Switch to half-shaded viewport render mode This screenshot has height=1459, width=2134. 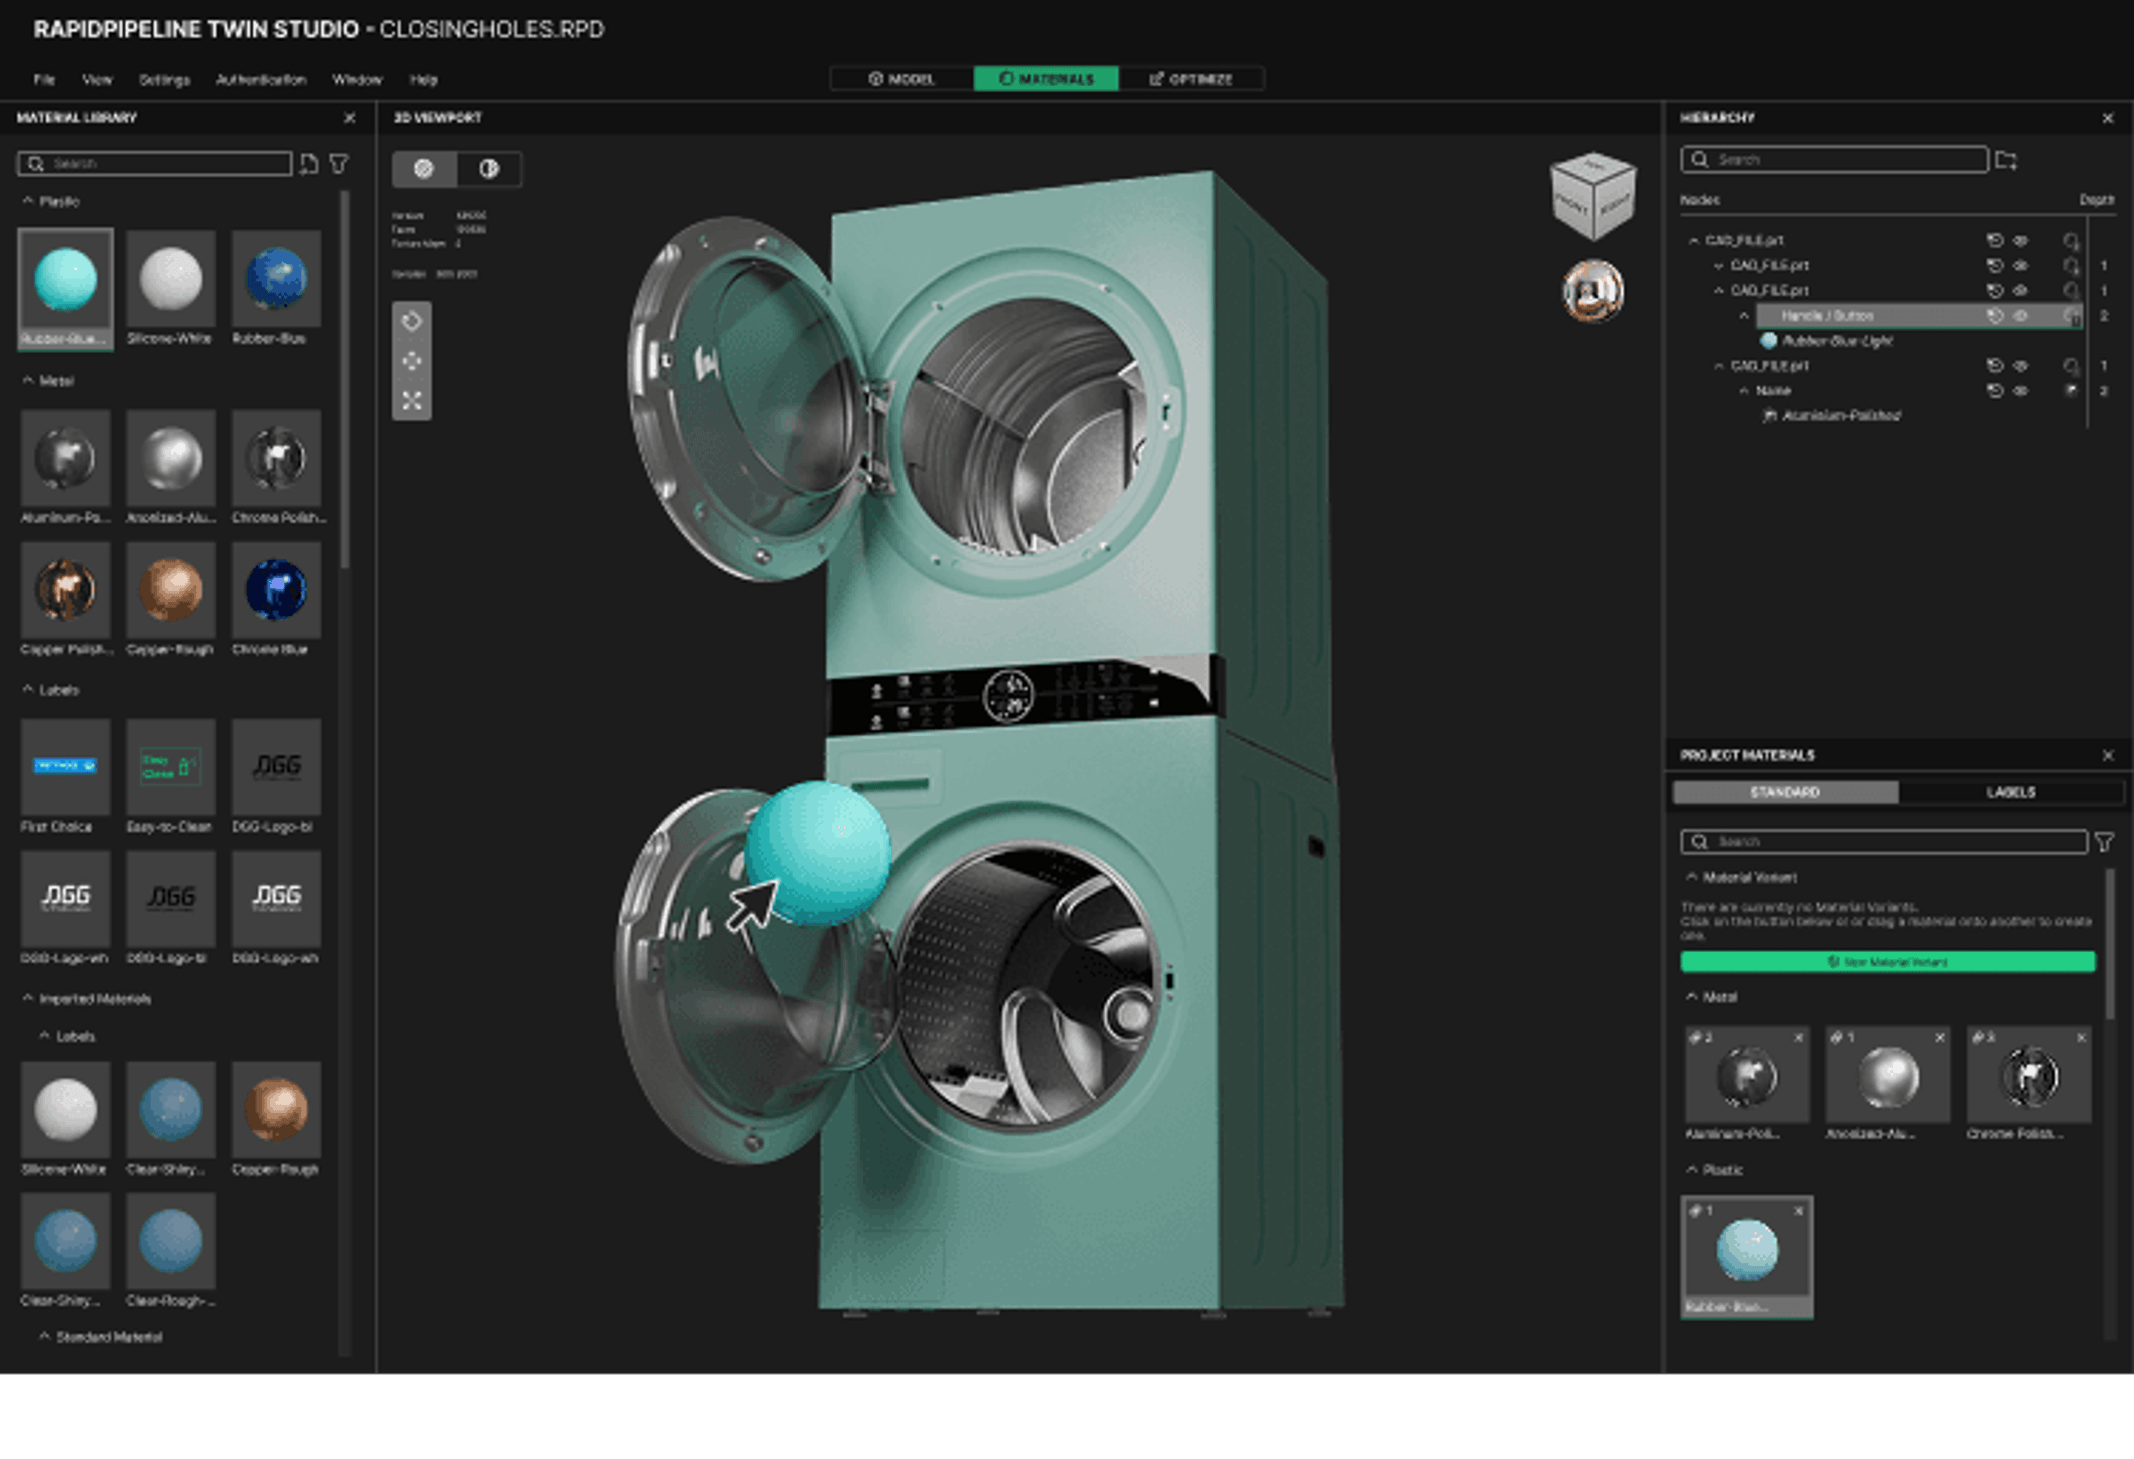pyautogui.click(x=488, y=169)
